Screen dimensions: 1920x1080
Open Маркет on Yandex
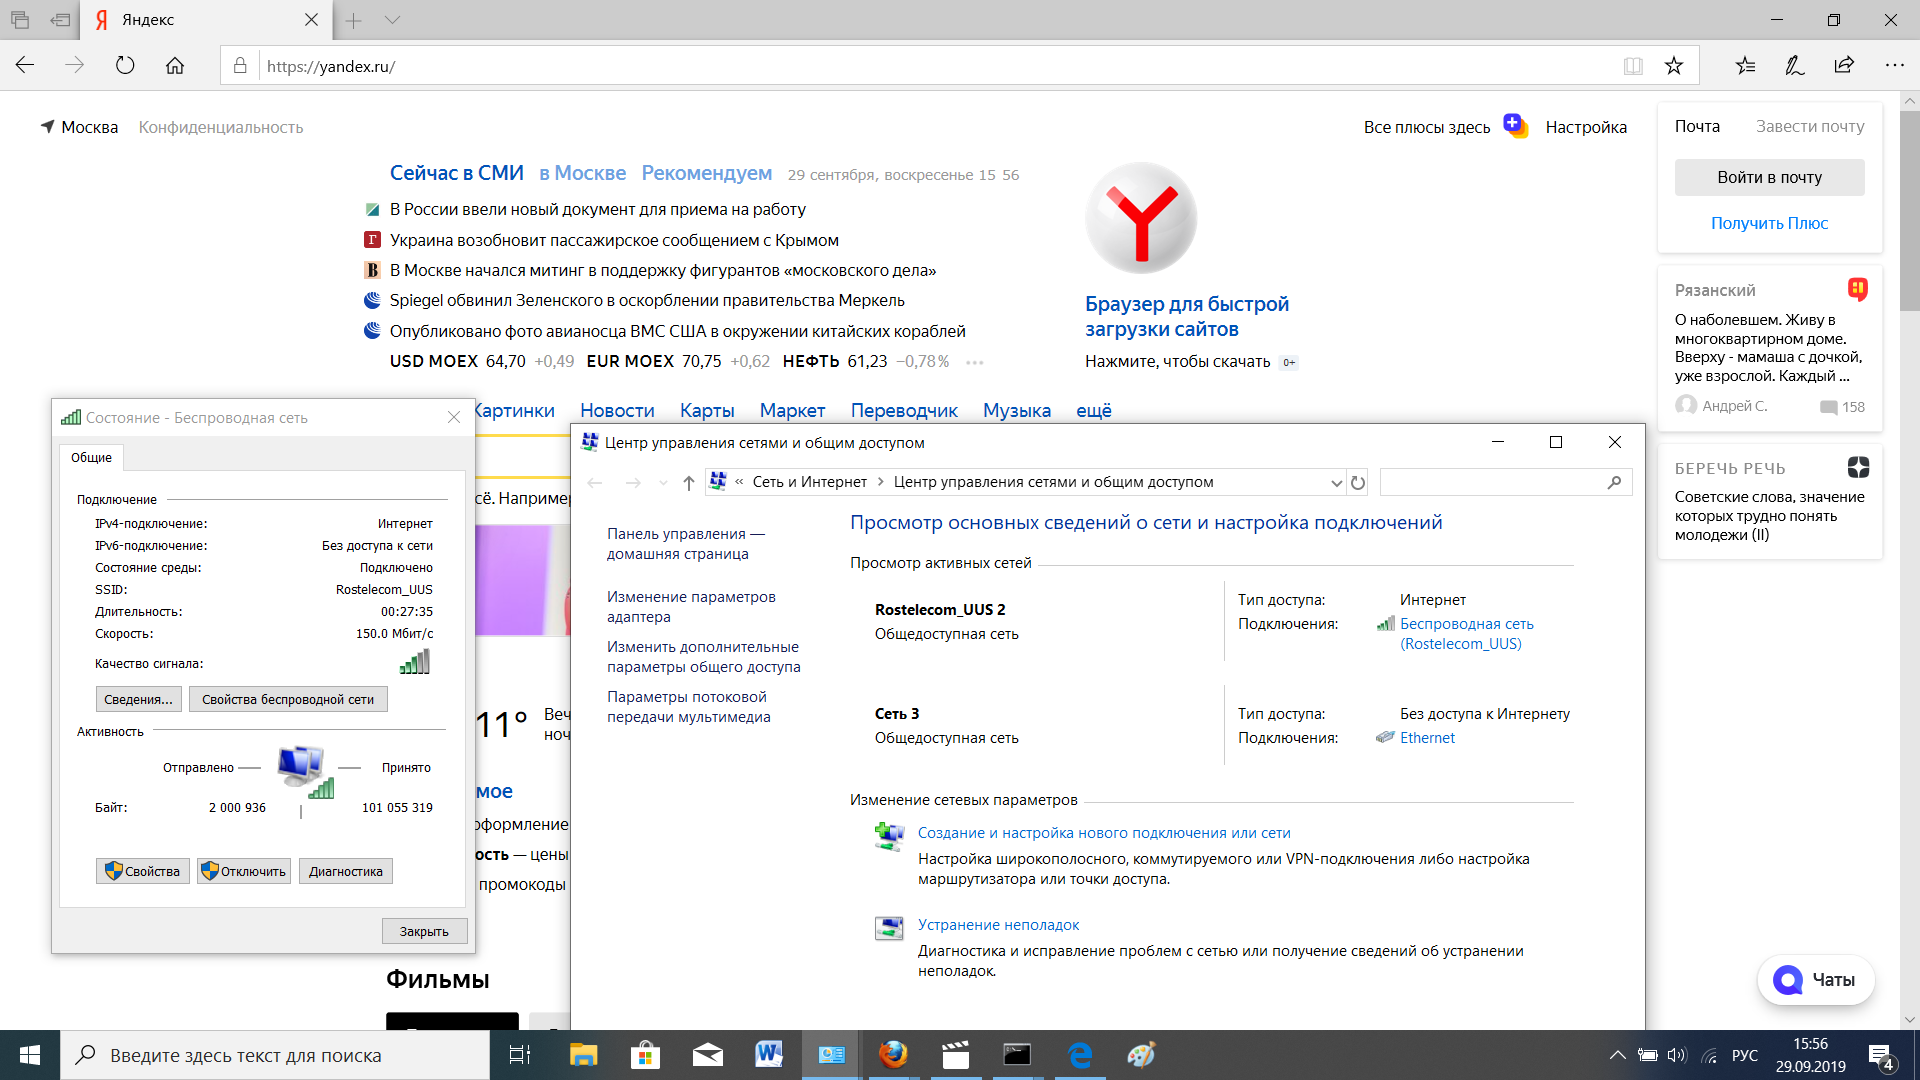[792, 410]
